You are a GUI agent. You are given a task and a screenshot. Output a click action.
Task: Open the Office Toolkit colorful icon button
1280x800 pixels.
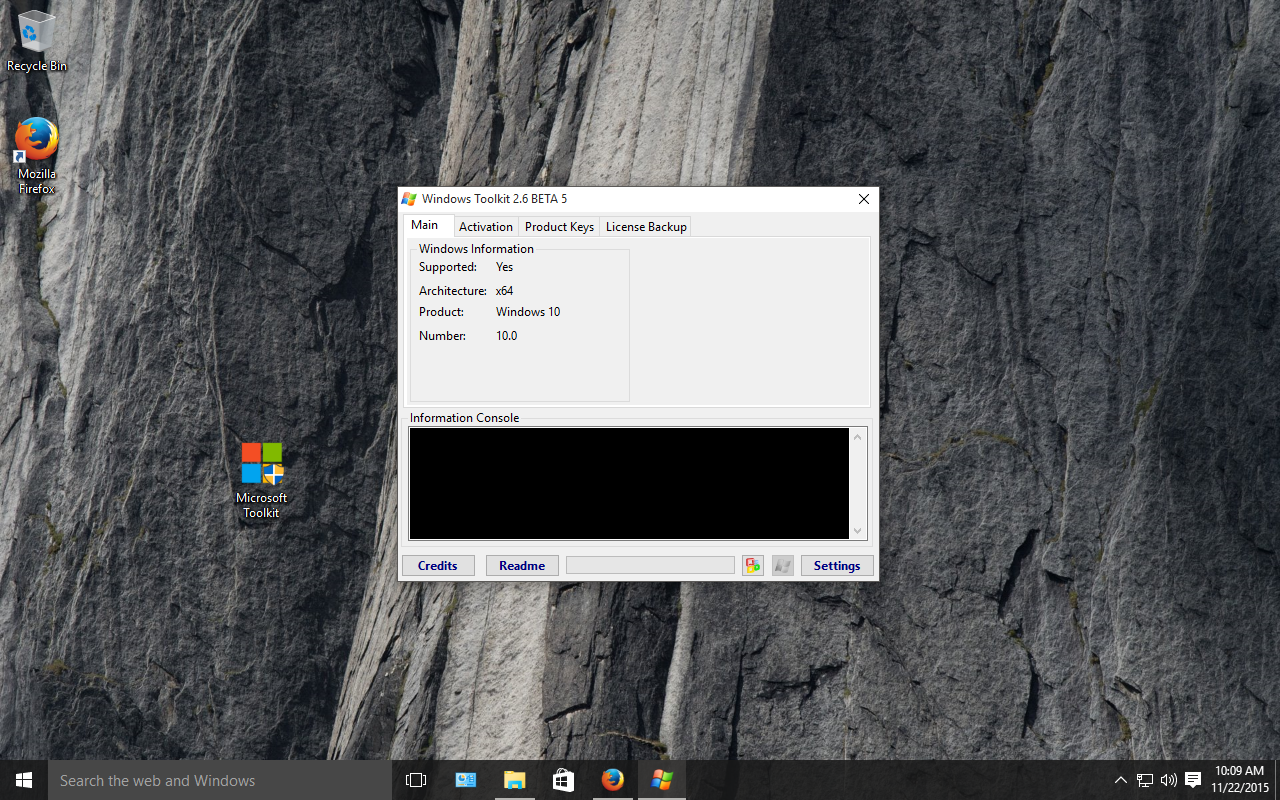pos(752,566)
